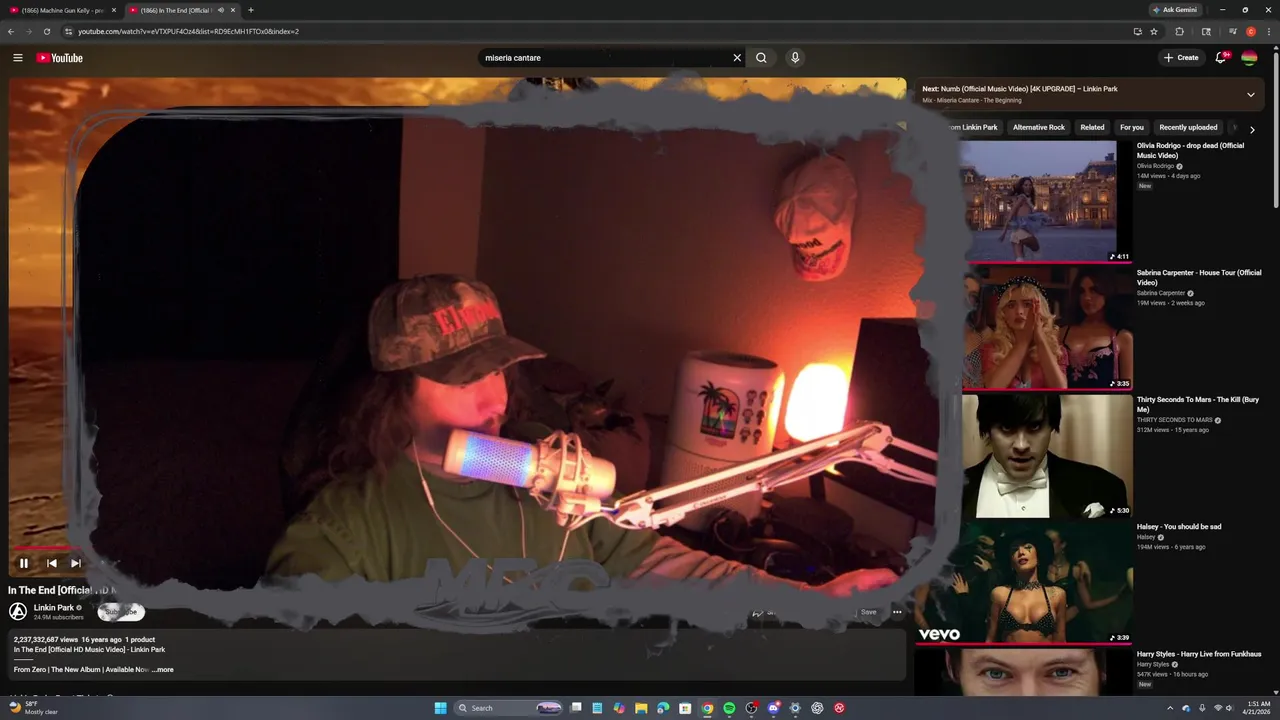1280x720 pixels.
Task: Start voice search with microphone icon
Action: pyautogui.click(x=795, y=58)
